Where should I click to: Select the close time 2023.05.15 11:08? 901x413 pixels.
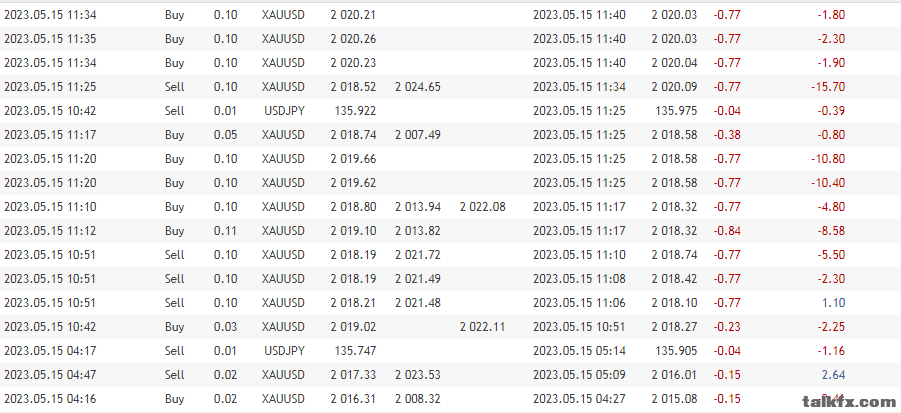[x=579, y=279]
